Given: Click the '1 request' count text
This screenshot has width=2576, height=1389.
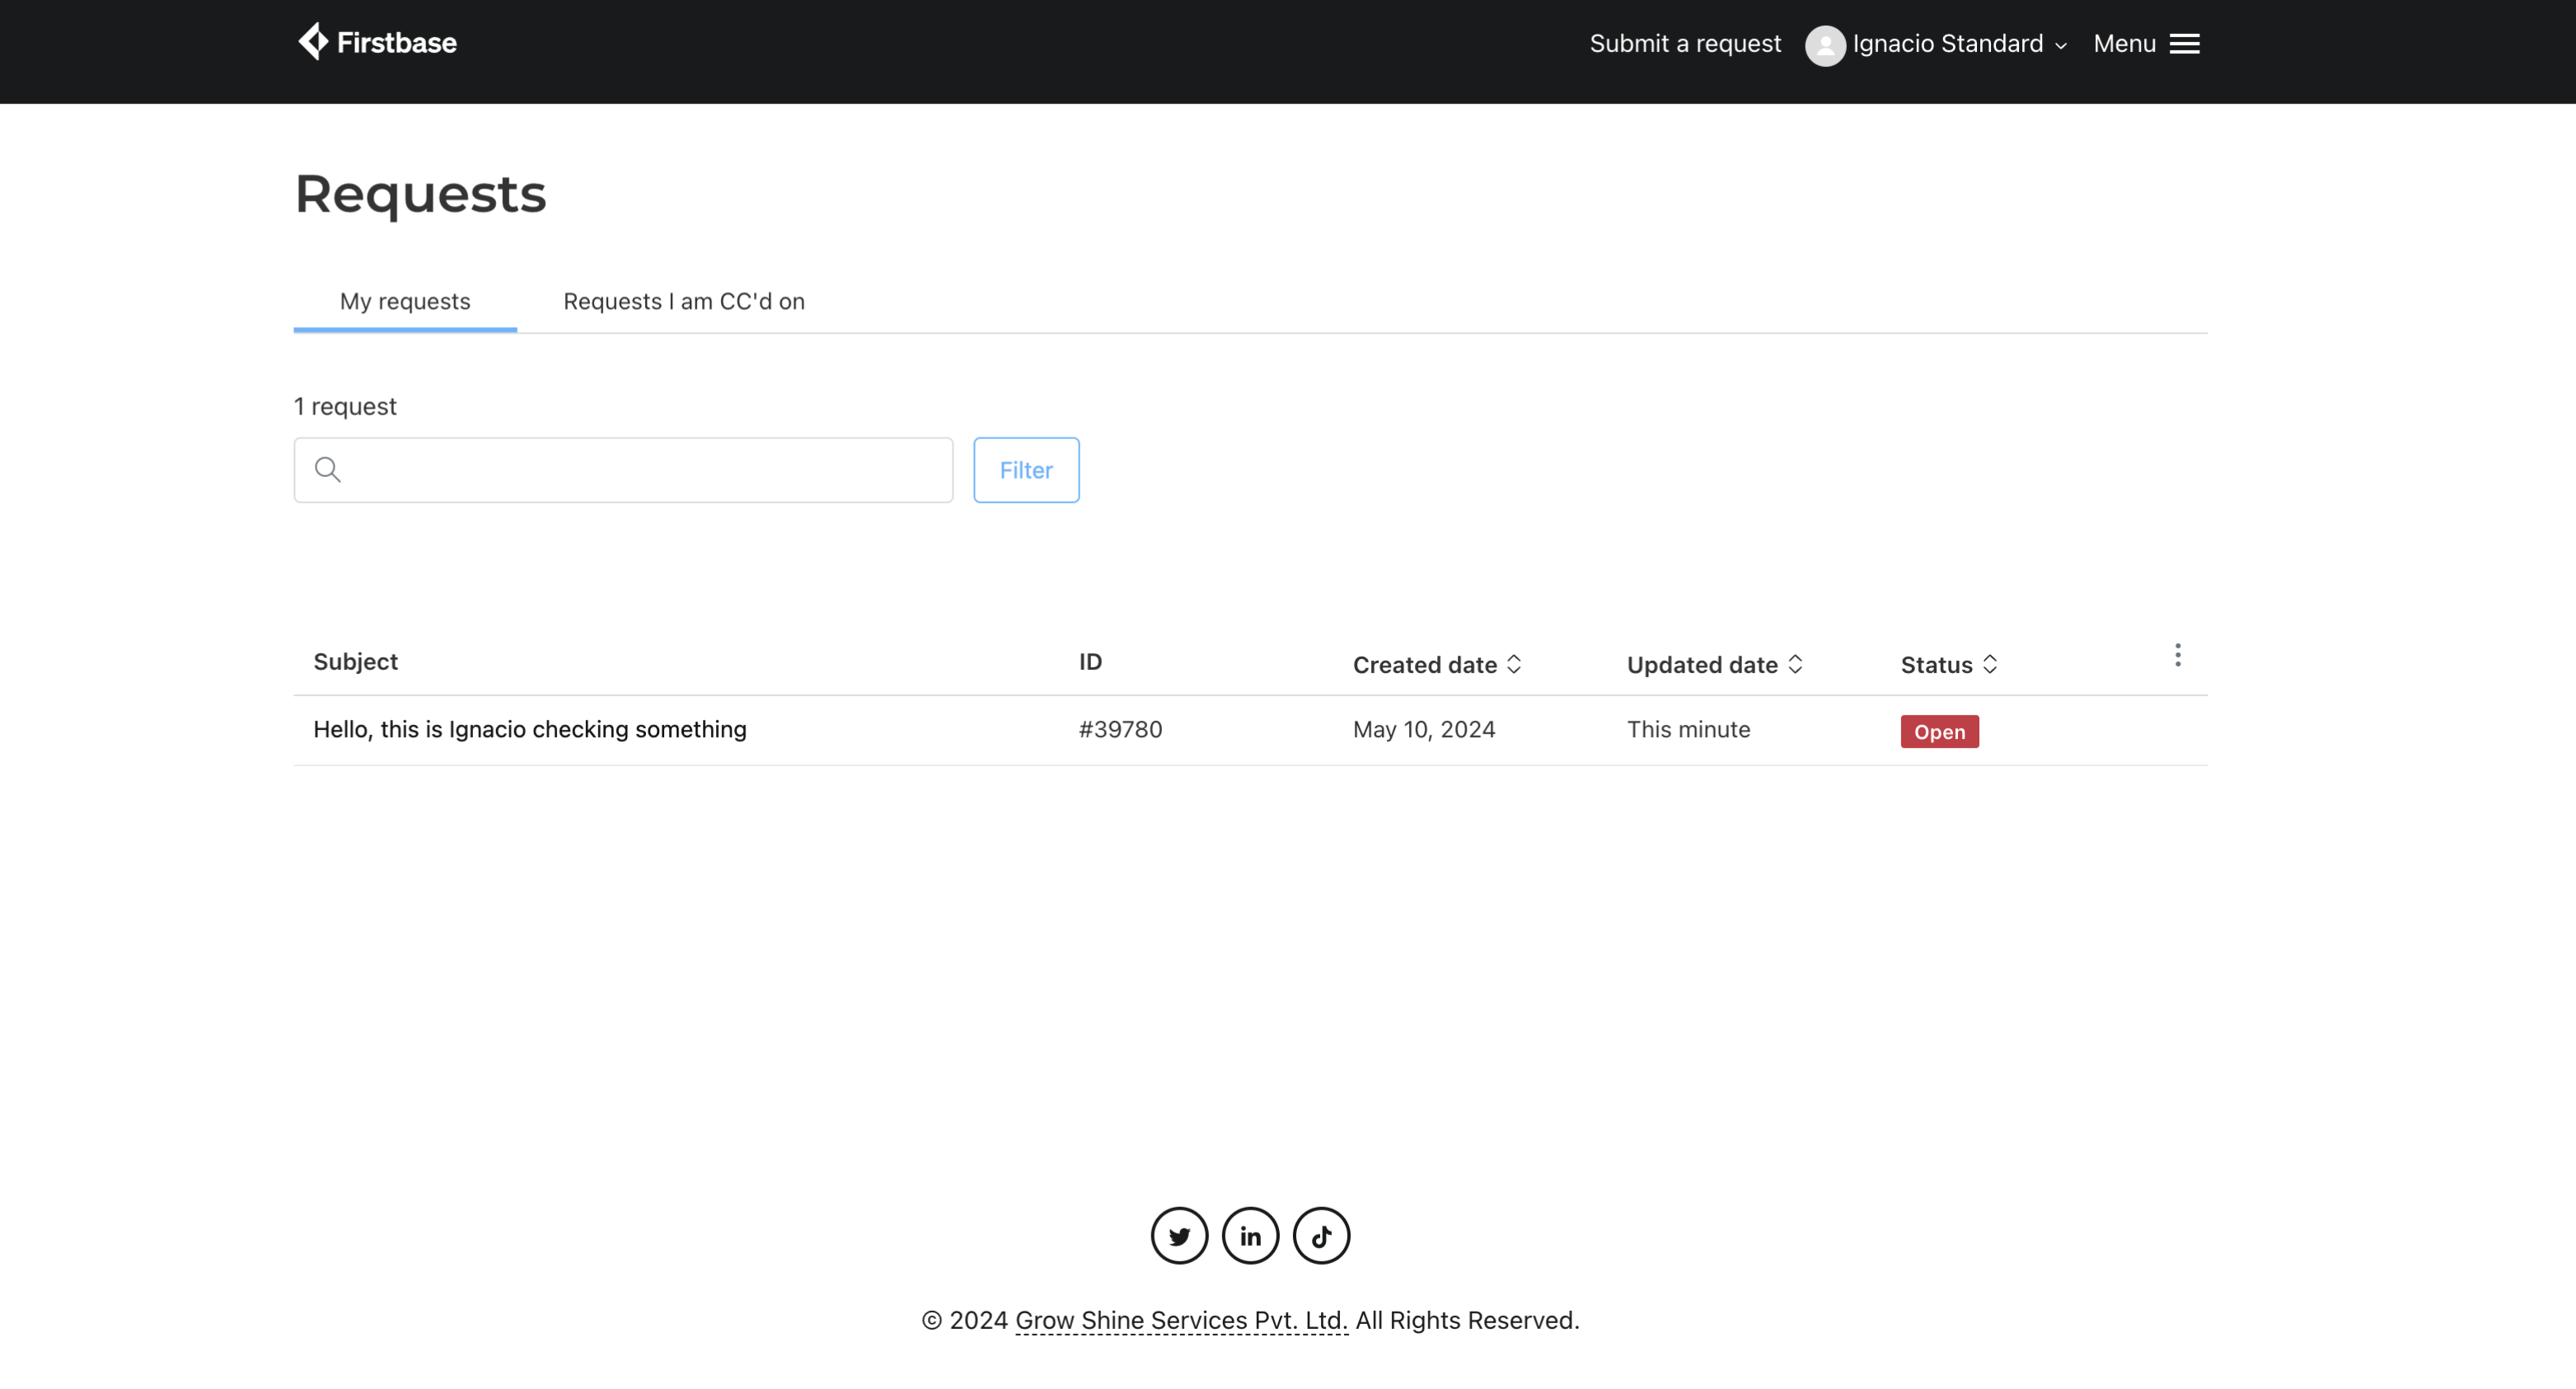Looking at the screenshot, I should 345,406.
